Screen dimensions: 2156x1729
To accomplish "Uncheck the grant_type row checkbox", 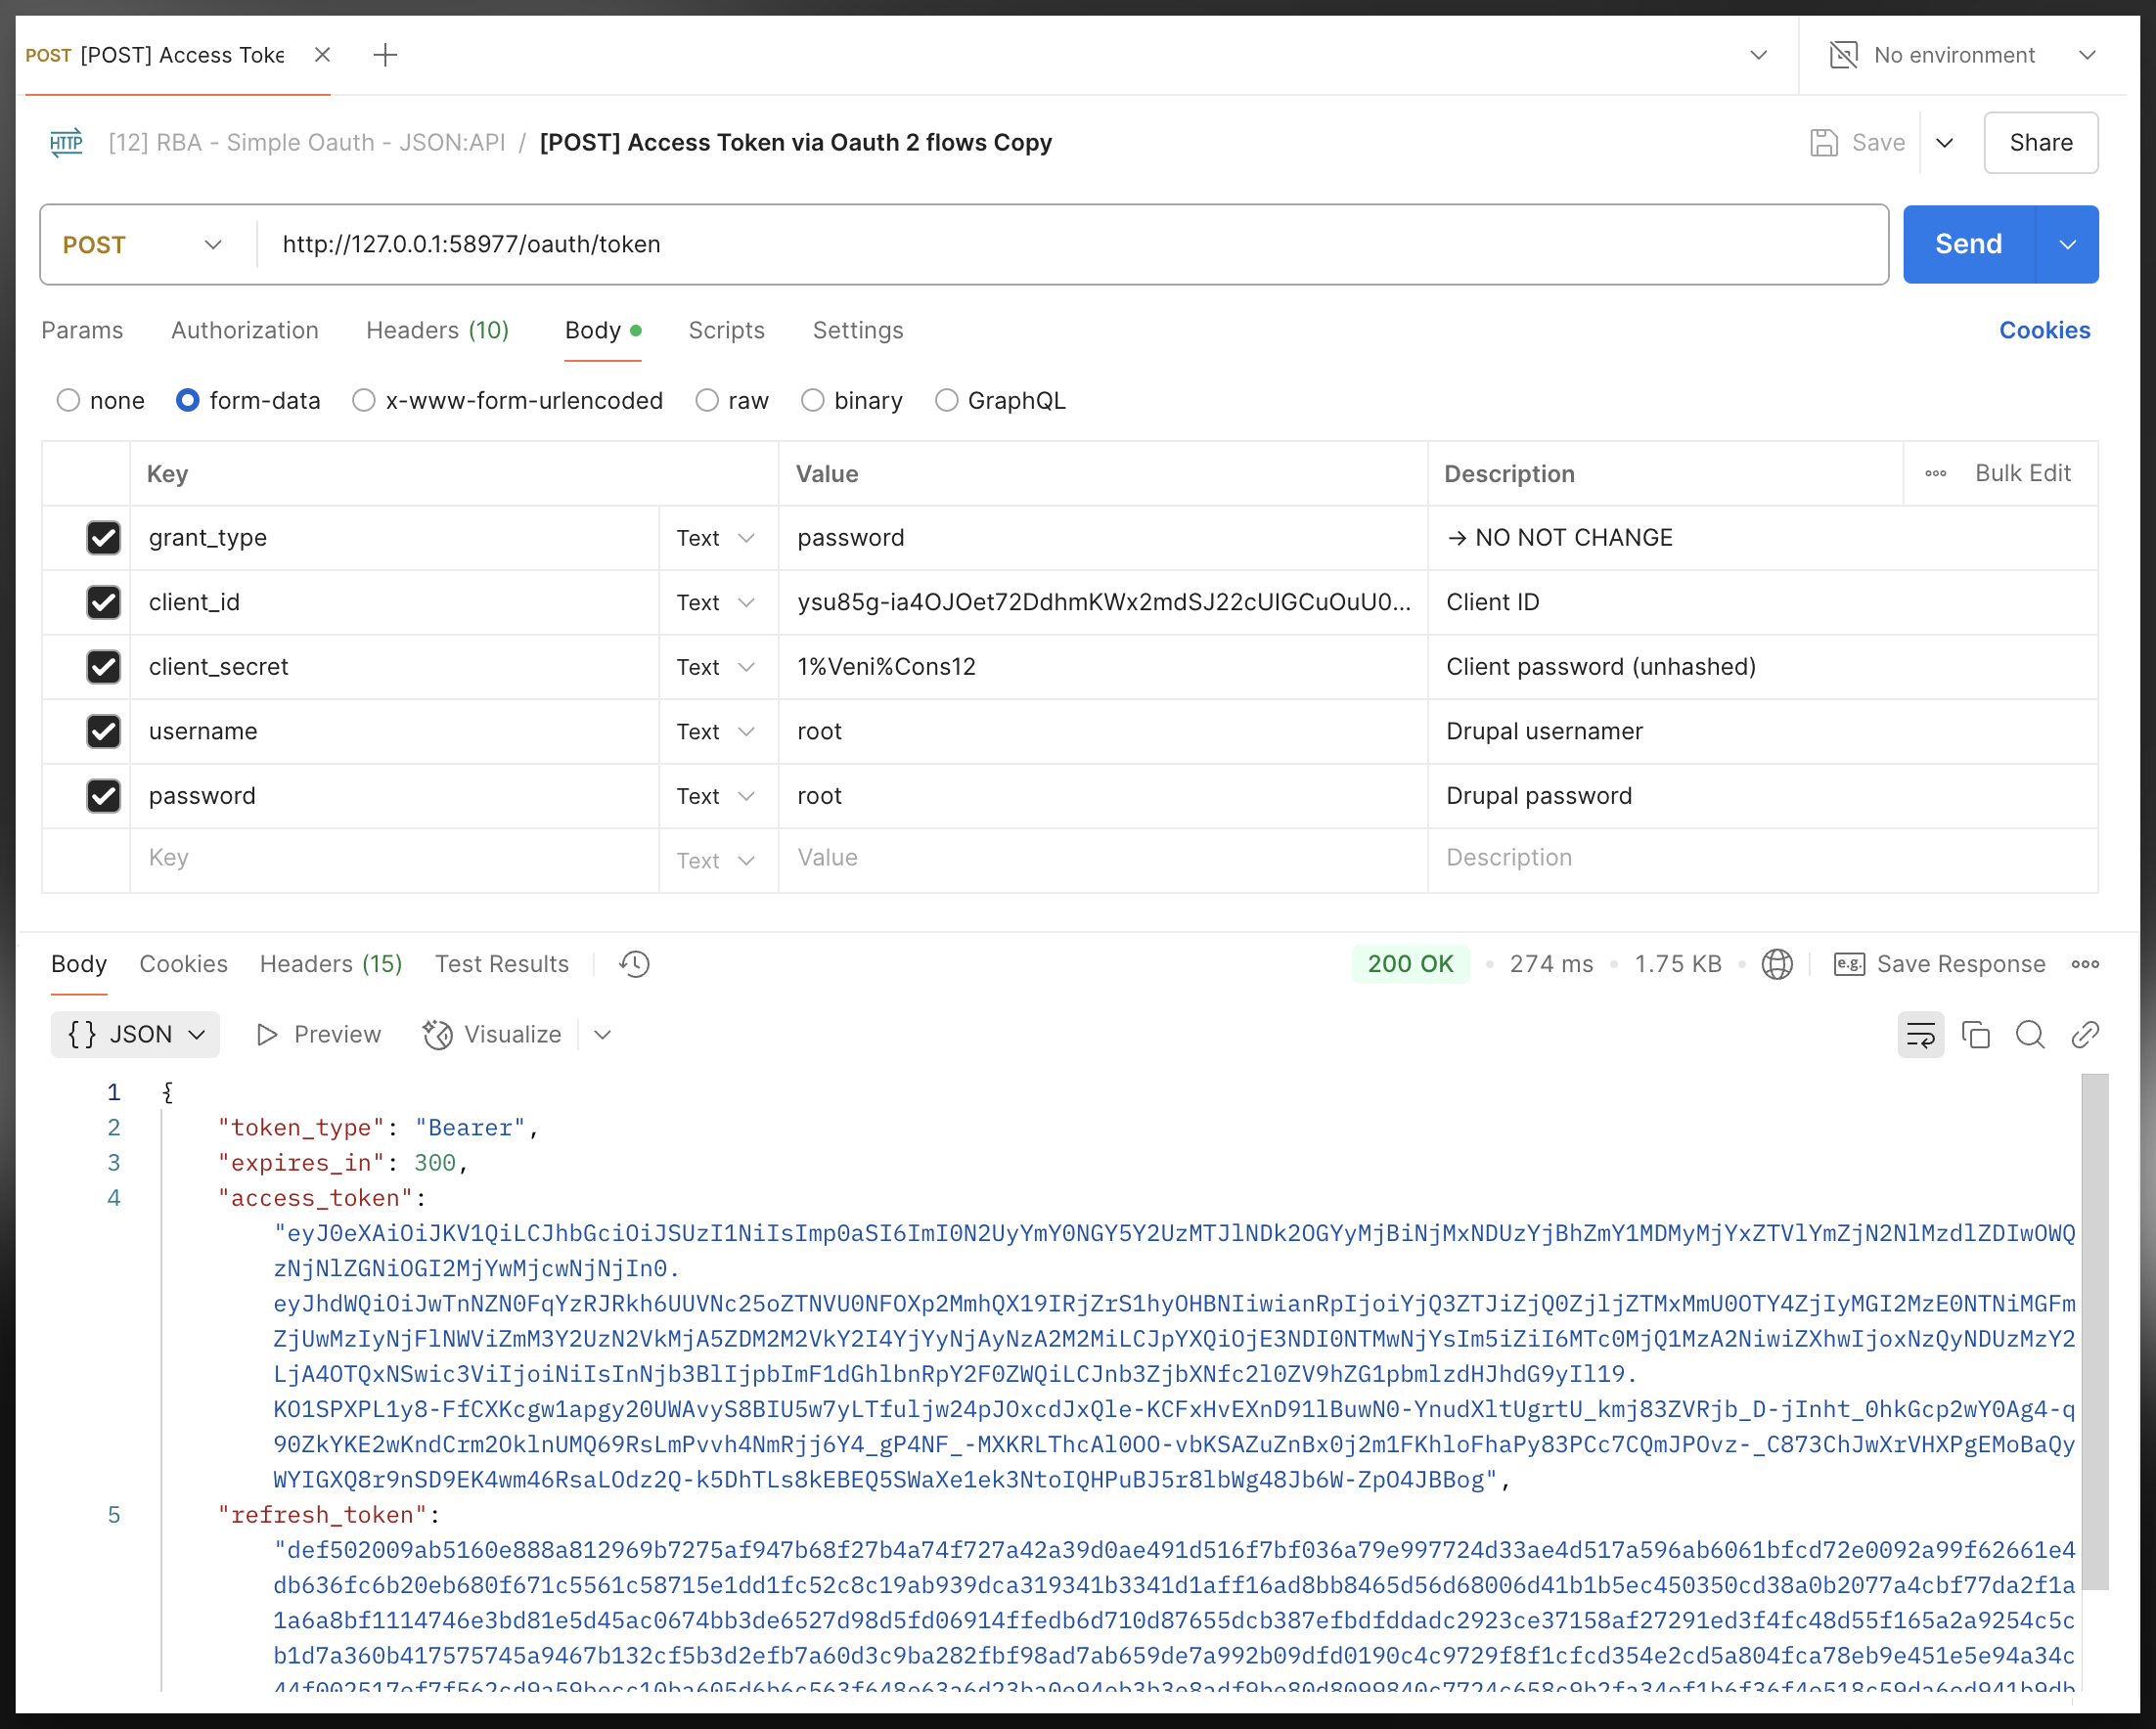I will 103,538.
